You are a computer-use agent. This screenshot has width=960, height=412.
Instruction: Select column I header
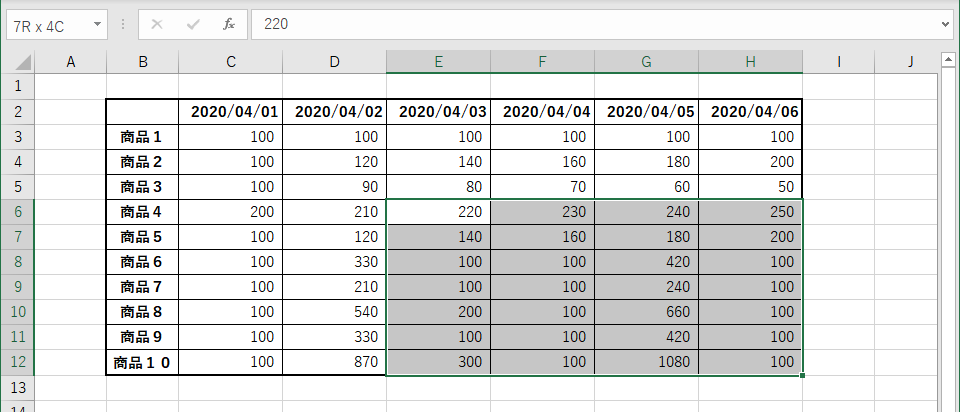839,62
